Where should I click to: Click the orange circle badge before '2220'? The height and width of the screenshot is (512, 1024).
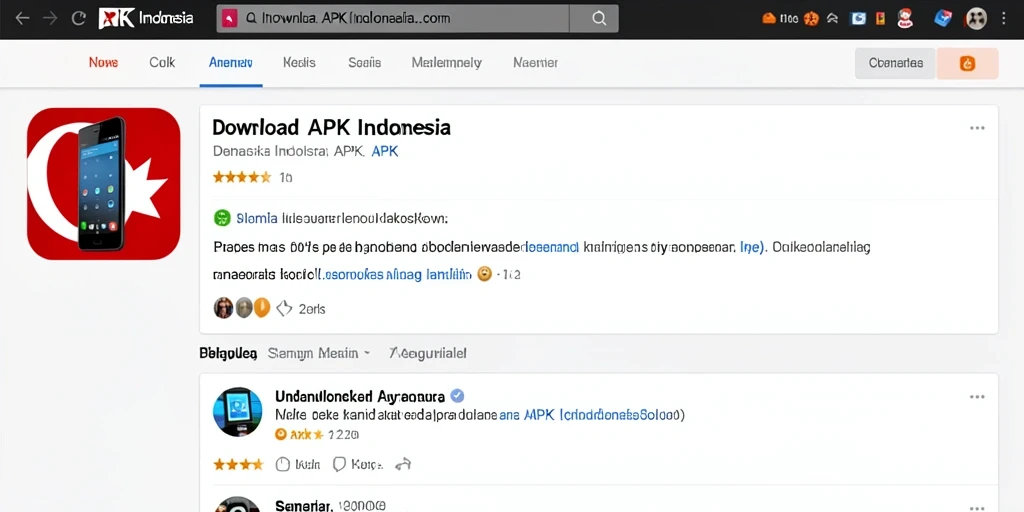[x=281, y=434]
